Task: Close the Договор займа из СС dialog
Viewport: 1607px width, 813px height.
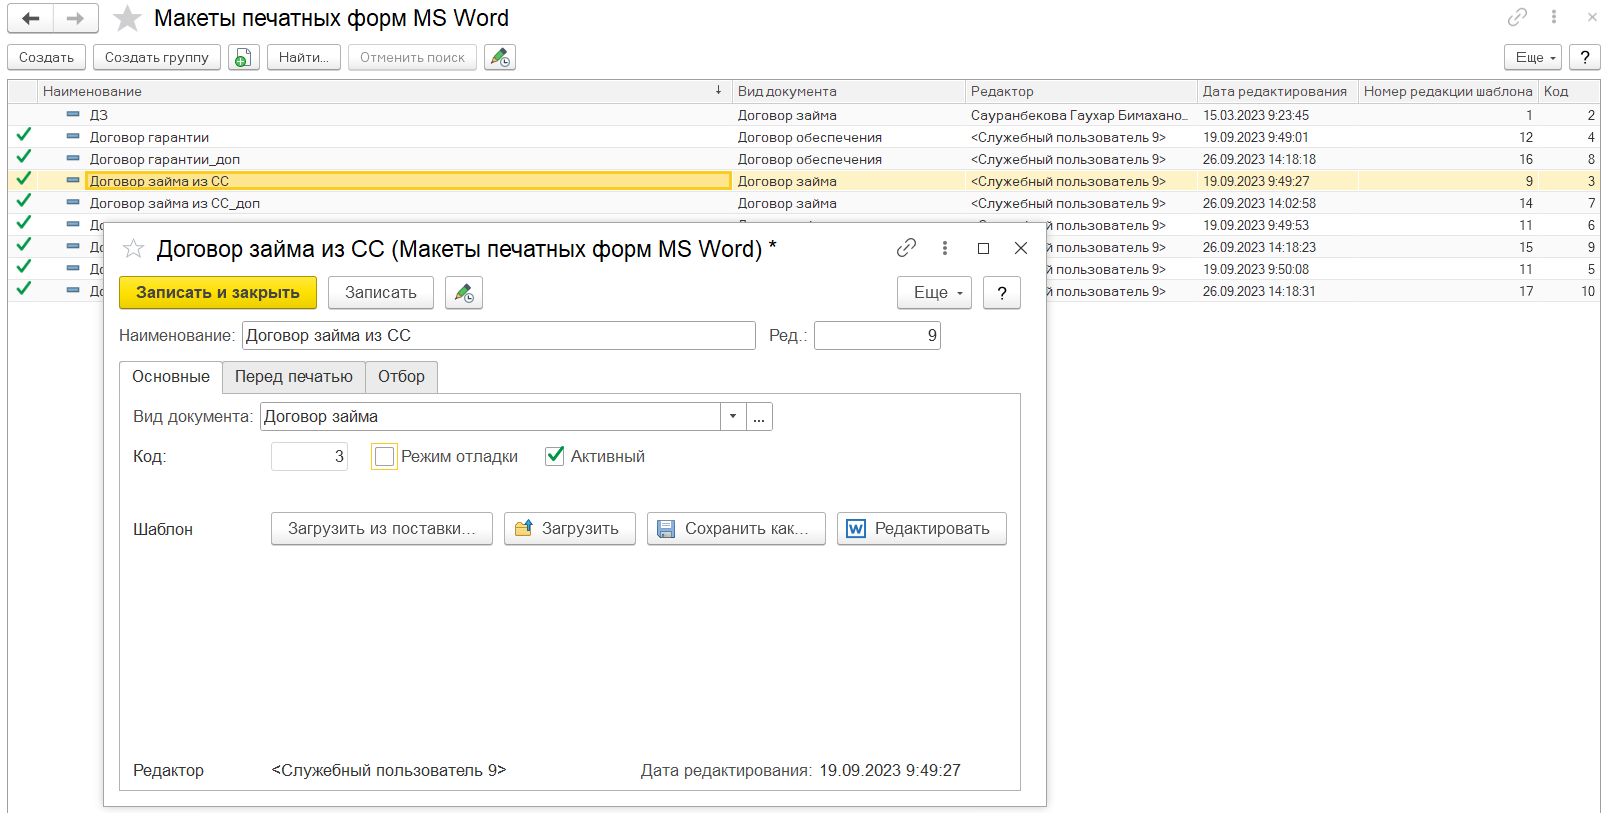Action: (x=1021, y=248)
